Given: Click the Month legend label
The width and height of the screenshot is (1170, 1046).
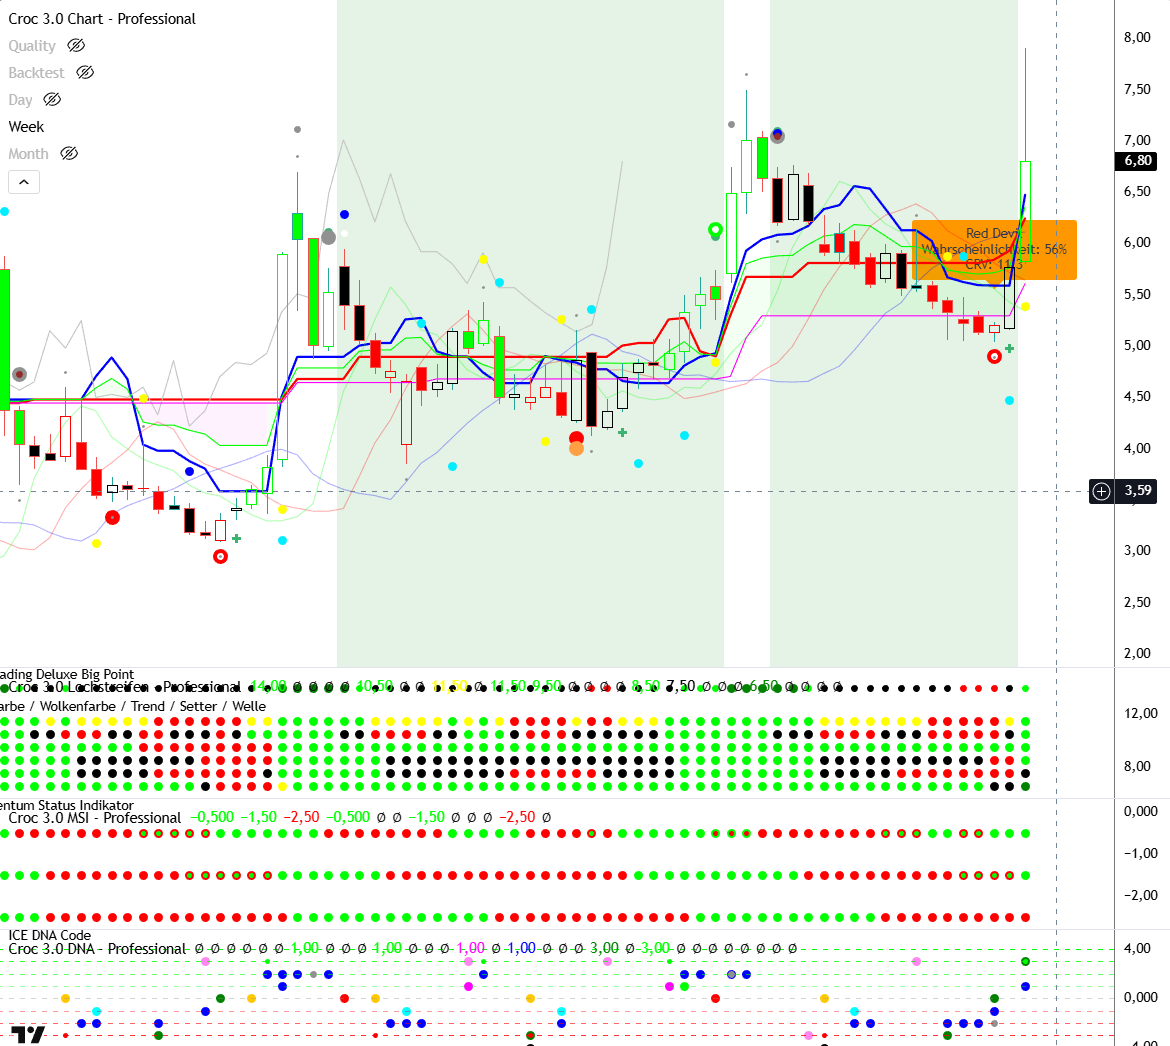Looking at the screenshot, I should pos(28,154).
